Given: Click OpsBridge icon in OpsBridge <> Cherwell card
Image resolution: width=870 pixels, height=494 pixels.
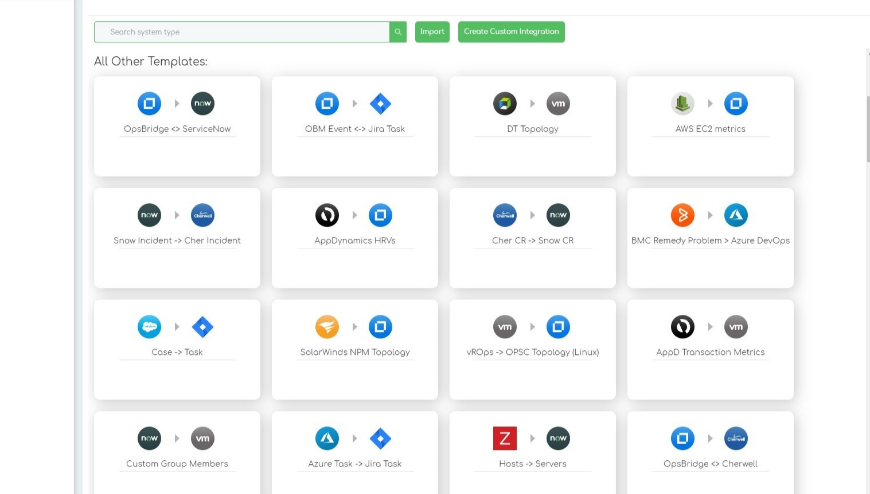Looking at the screenshot, I should point(682,438).
